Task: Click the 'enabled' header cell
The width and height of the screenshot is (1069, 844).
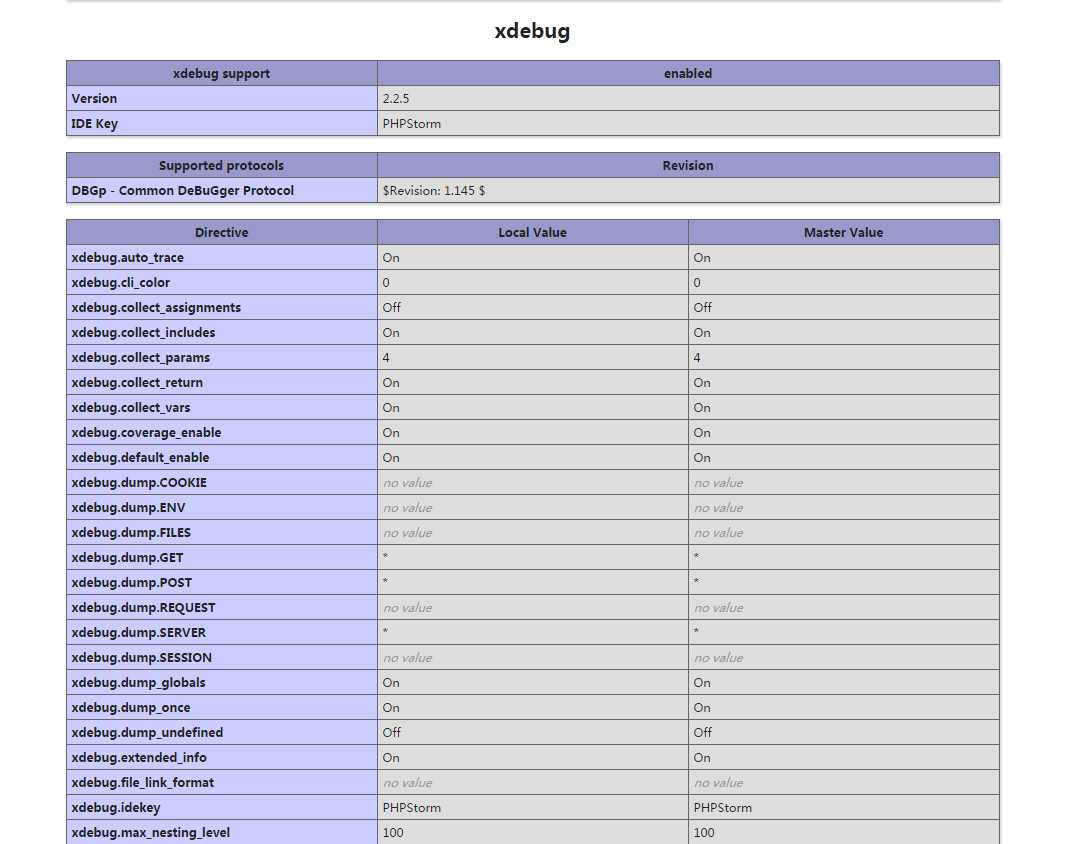Action: point(688,73)
